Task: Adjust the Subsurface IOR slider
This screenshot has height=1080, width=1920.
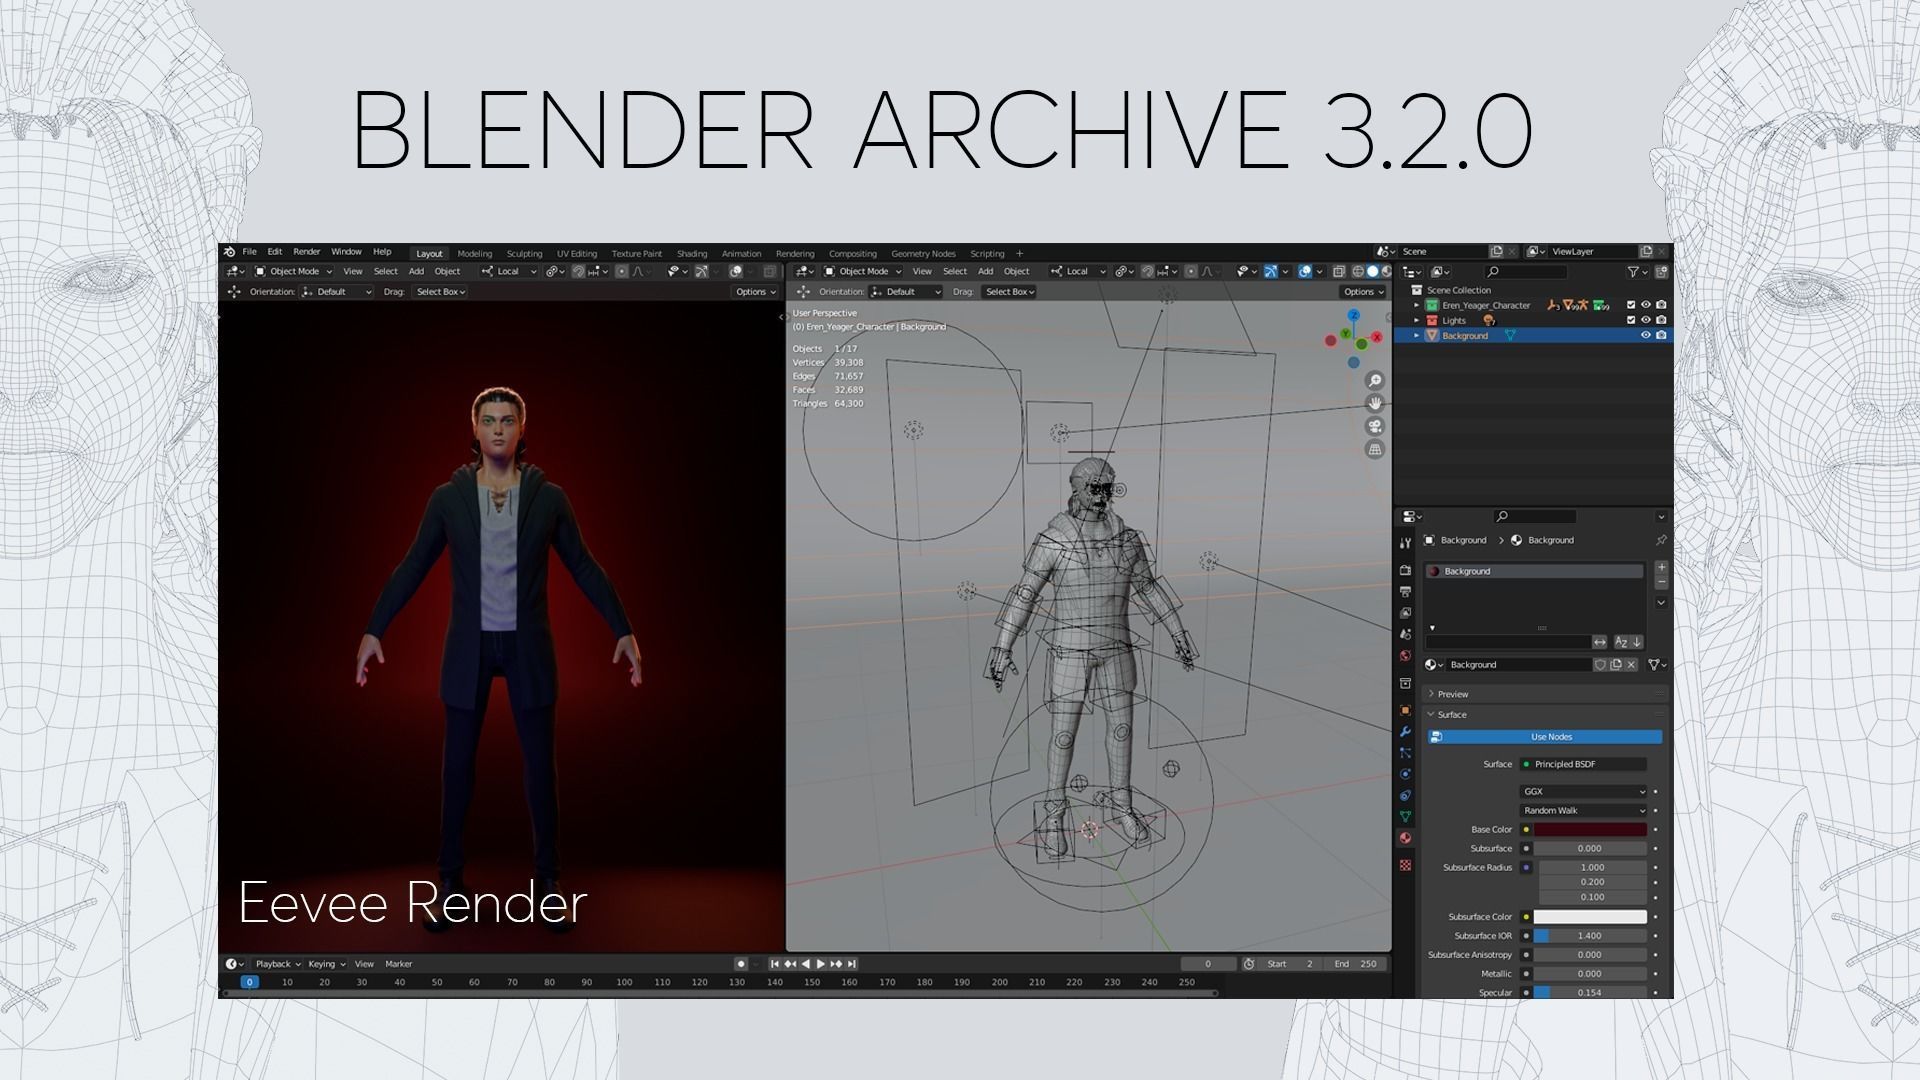Action: [x=1590, y=936]
